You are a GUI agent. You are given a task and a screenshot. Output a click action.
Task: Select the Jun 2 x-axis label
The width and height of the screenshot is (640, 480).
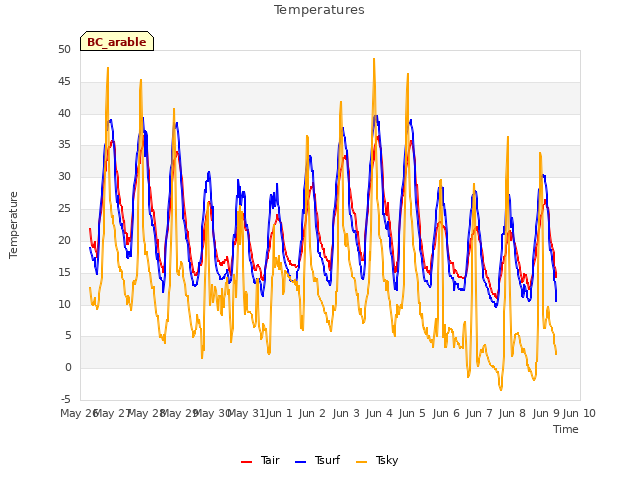click(312, 413)
